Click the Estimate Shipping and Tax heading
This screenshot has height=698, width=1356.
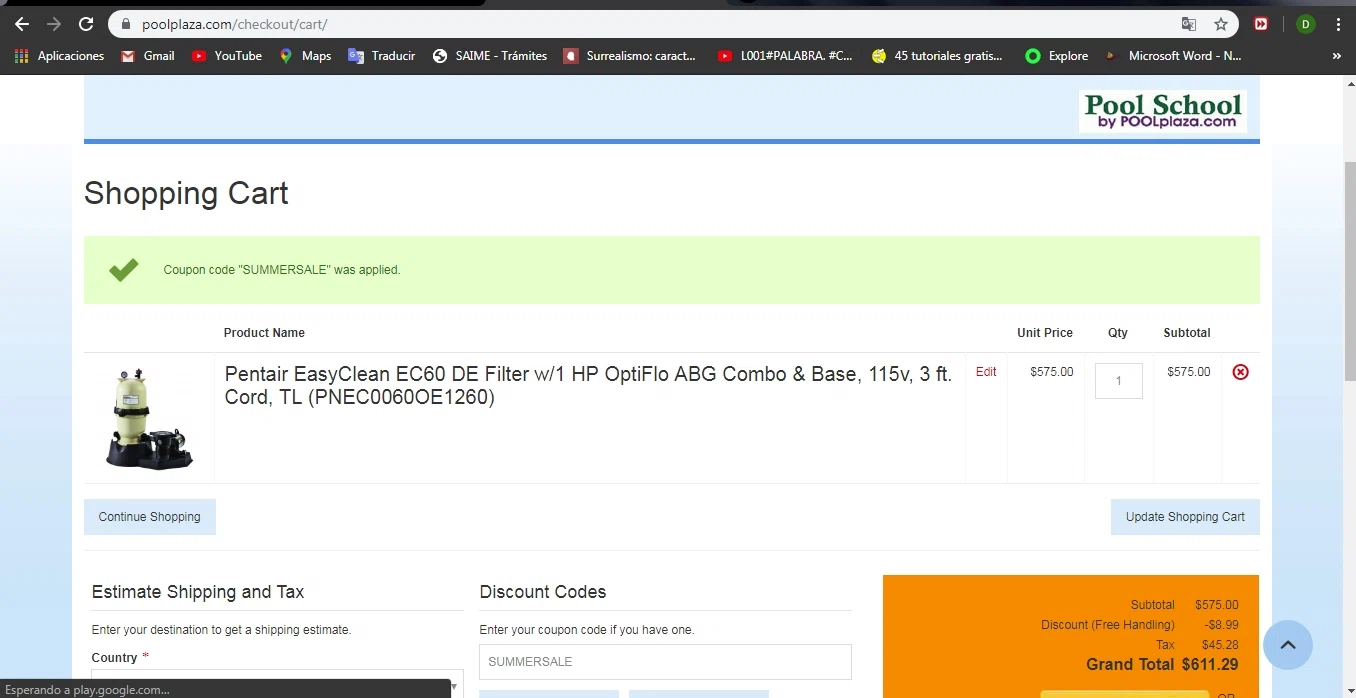(198, 592)
